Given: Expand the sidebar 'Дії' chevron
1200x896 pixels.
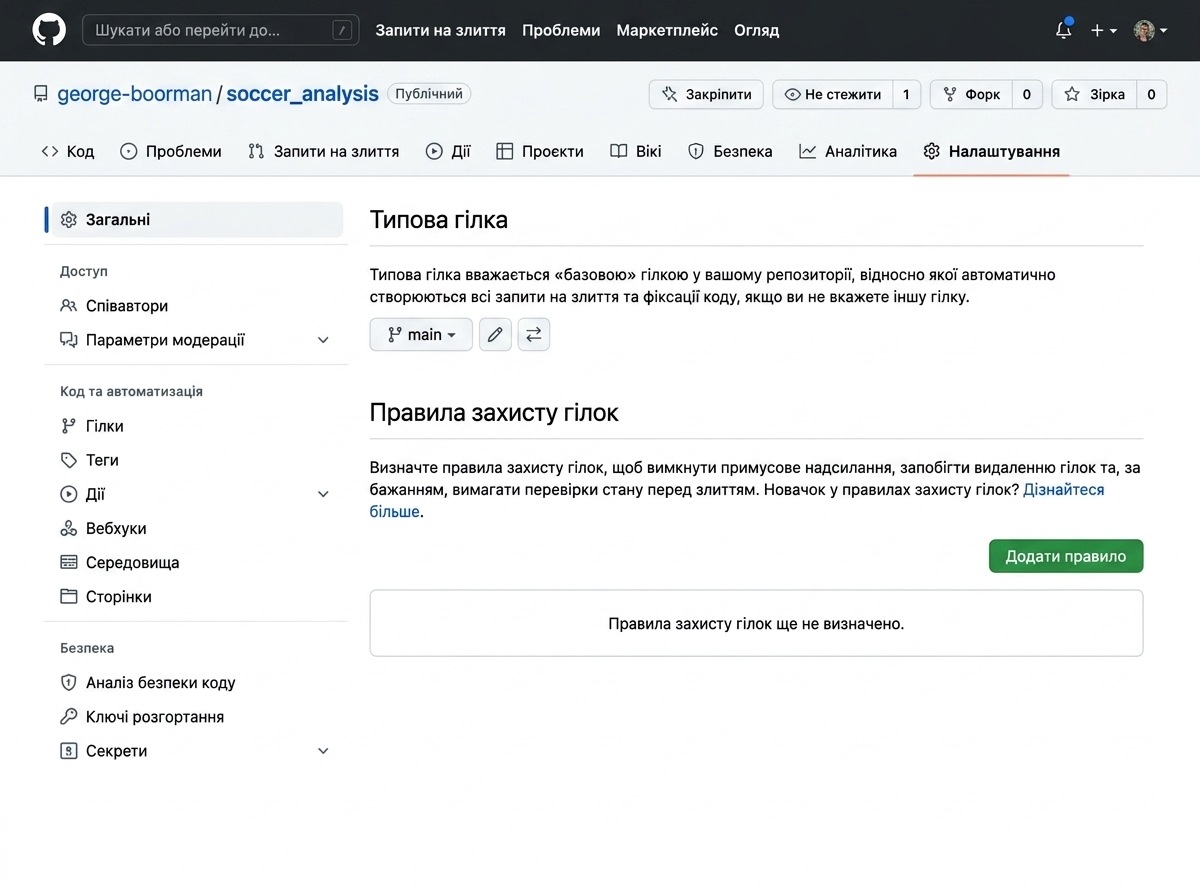Looking at the screenshot, I should click(323, 494).
